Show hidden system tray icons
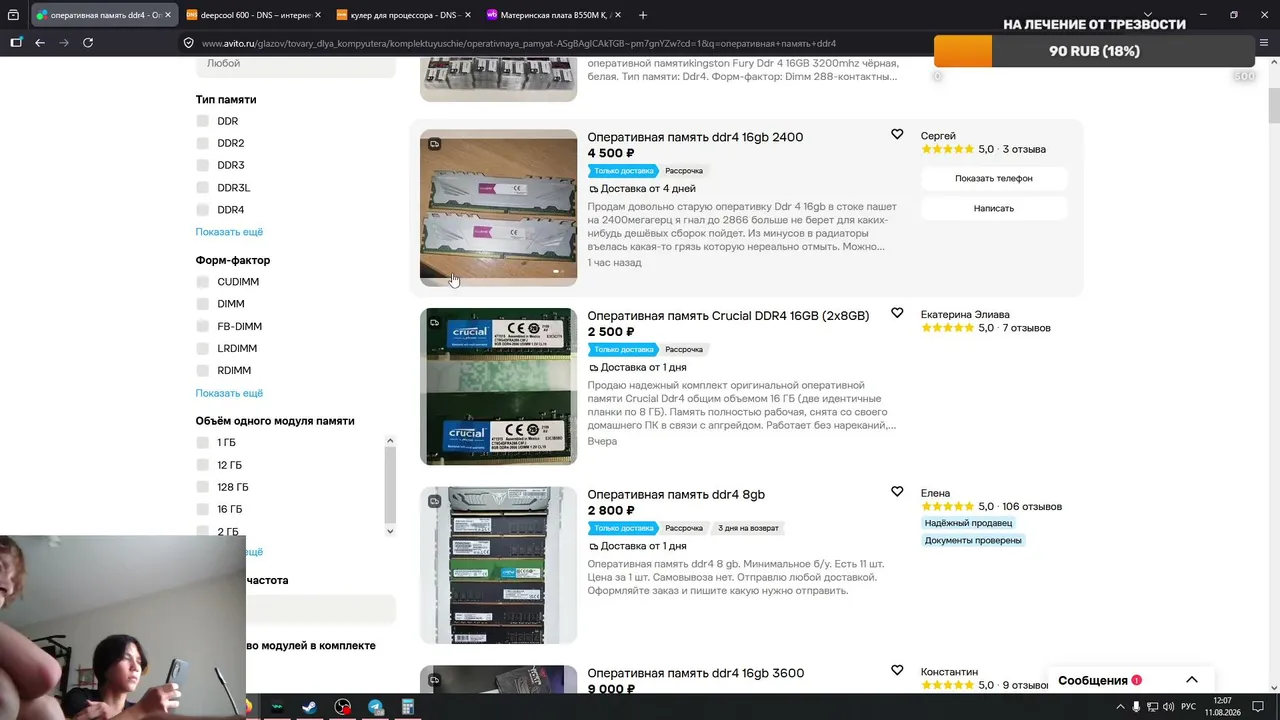 click(x=1120, y=707)
